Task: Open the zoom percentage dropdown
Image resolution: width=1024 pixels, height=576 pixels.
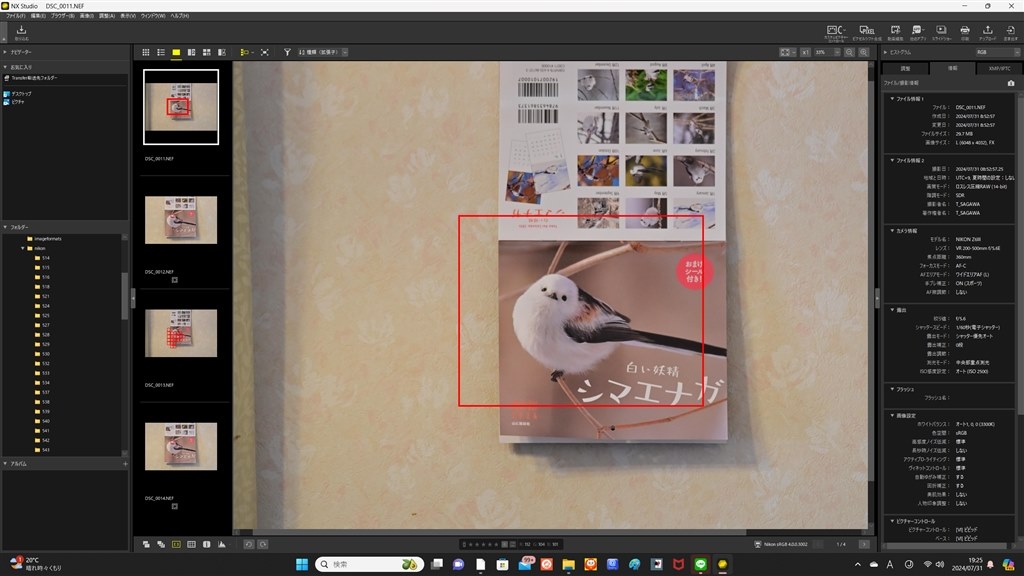Action: (x=827, y=52)
